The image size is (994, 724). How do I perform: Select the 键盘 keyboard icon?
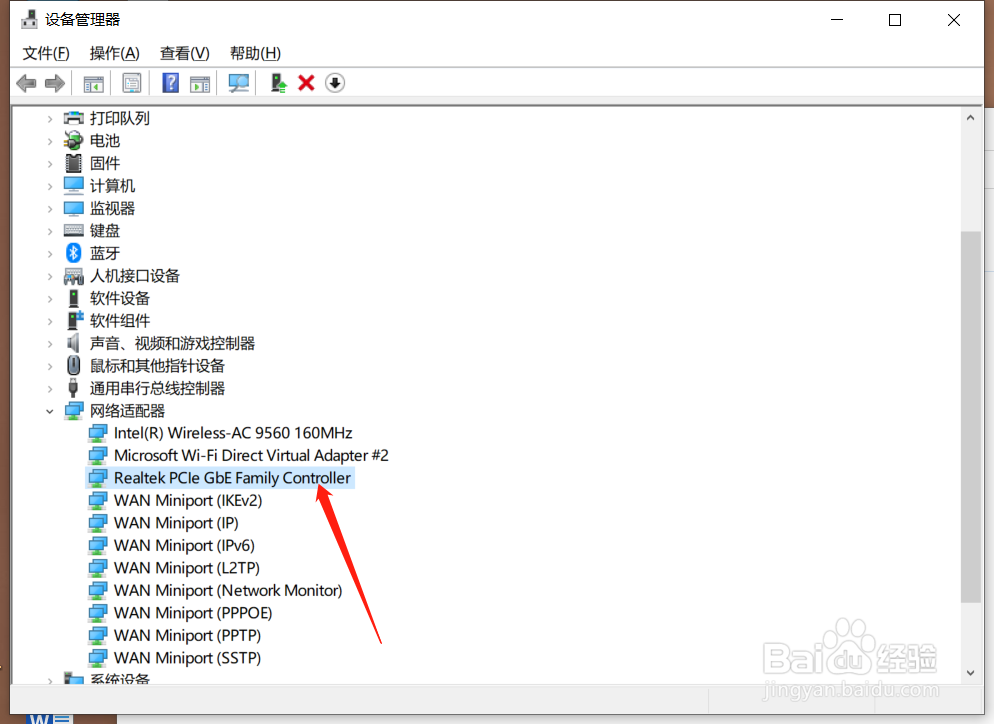[x=74, y=231]
